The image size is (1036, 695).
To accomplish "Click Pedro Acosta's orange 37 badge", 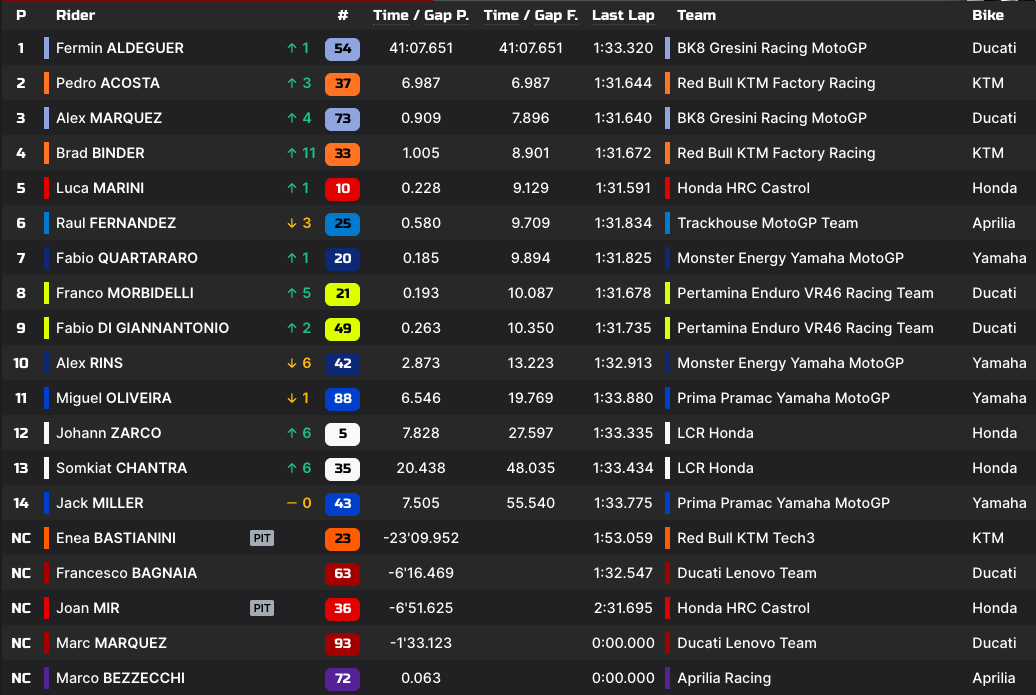I will [x=342, y=83].
